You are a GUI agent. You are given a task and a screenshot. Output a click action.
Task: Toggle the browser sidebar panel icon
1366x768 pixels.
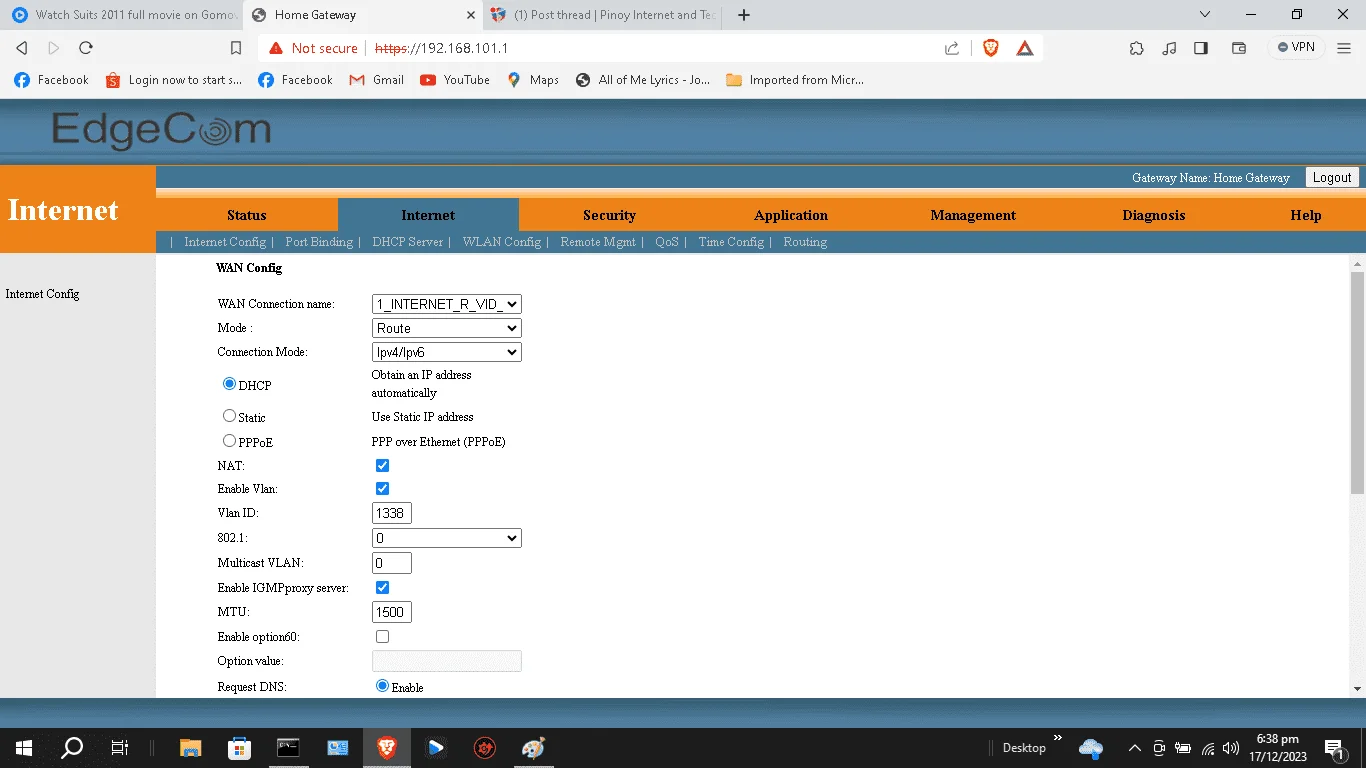[x=1201, y=48]
